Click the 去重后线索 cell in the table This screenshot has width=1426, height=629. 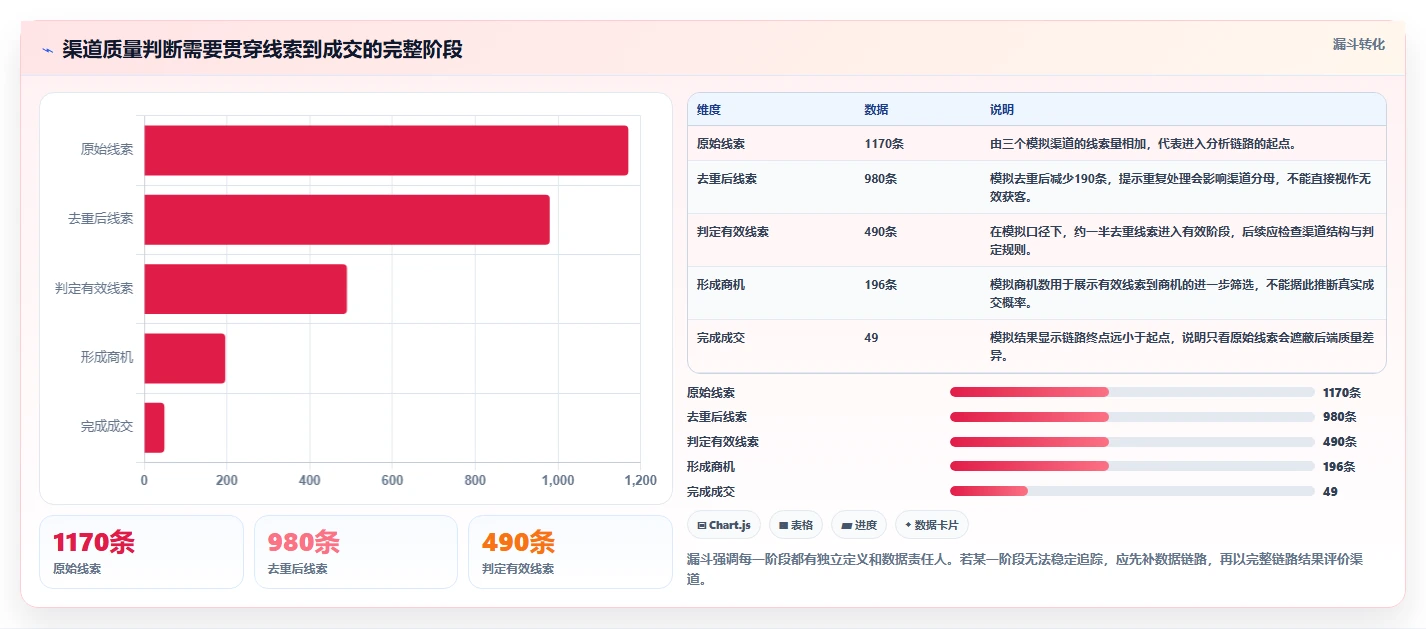coord(727,179)
